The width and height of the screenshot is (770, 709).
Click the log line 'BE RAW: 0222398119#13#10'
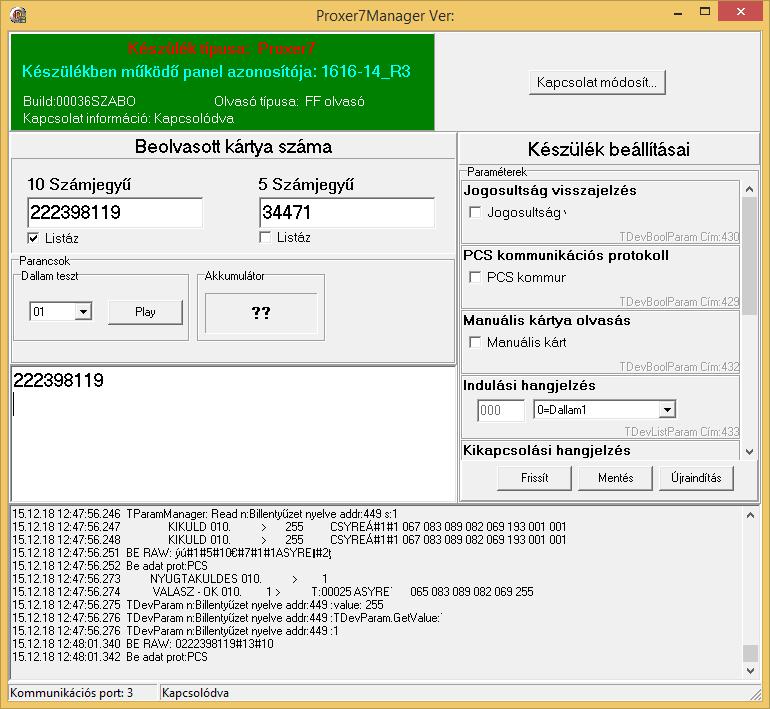143,644
